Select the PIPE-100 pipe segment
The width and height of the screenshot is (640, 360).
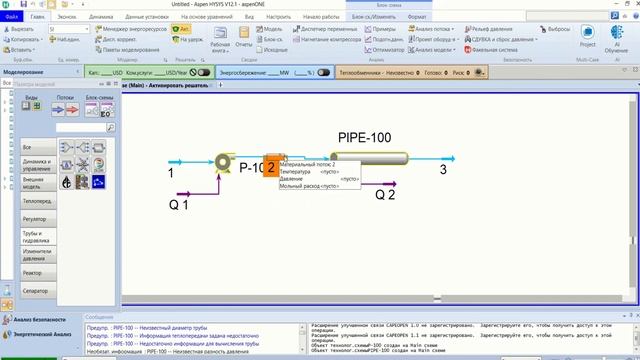click(369, 158)
